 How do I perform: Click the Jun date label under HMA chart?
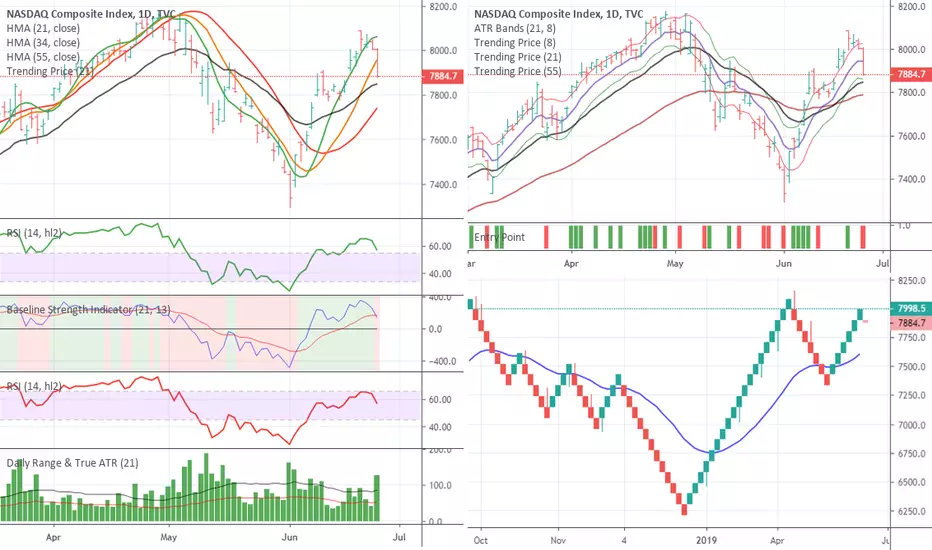(289, 538)
